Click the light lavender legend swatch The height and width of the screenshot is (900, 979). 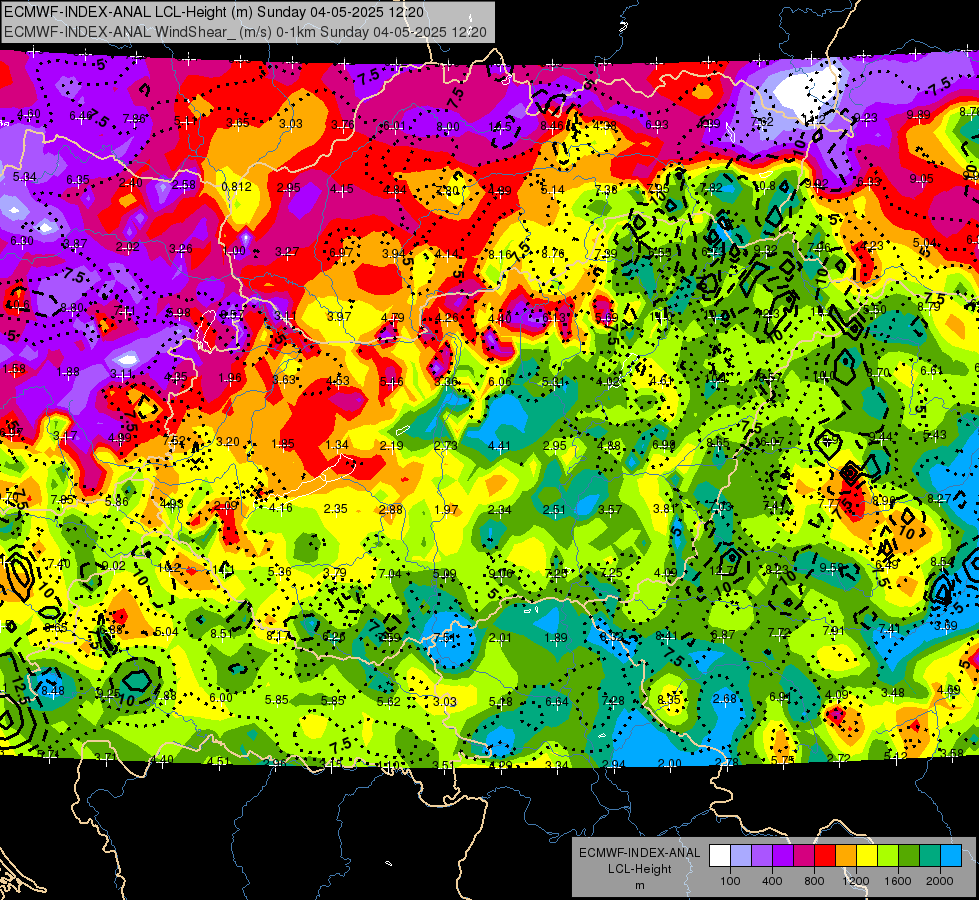[741, 856]
